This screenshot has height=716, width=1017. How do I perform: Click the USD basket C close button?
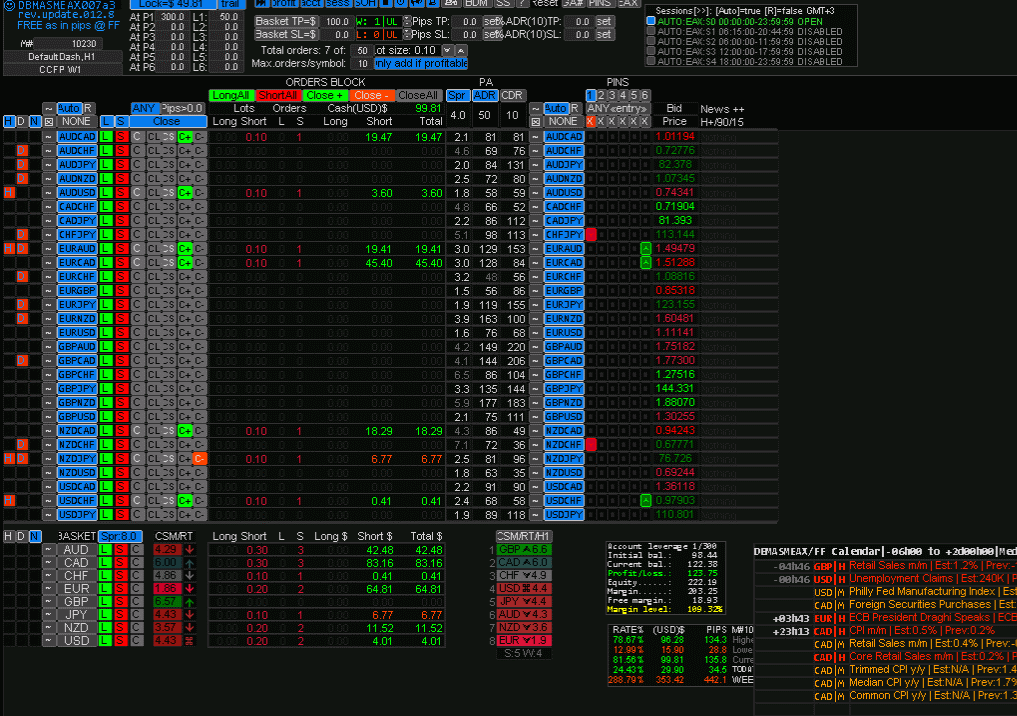click(x=136, y=640)
